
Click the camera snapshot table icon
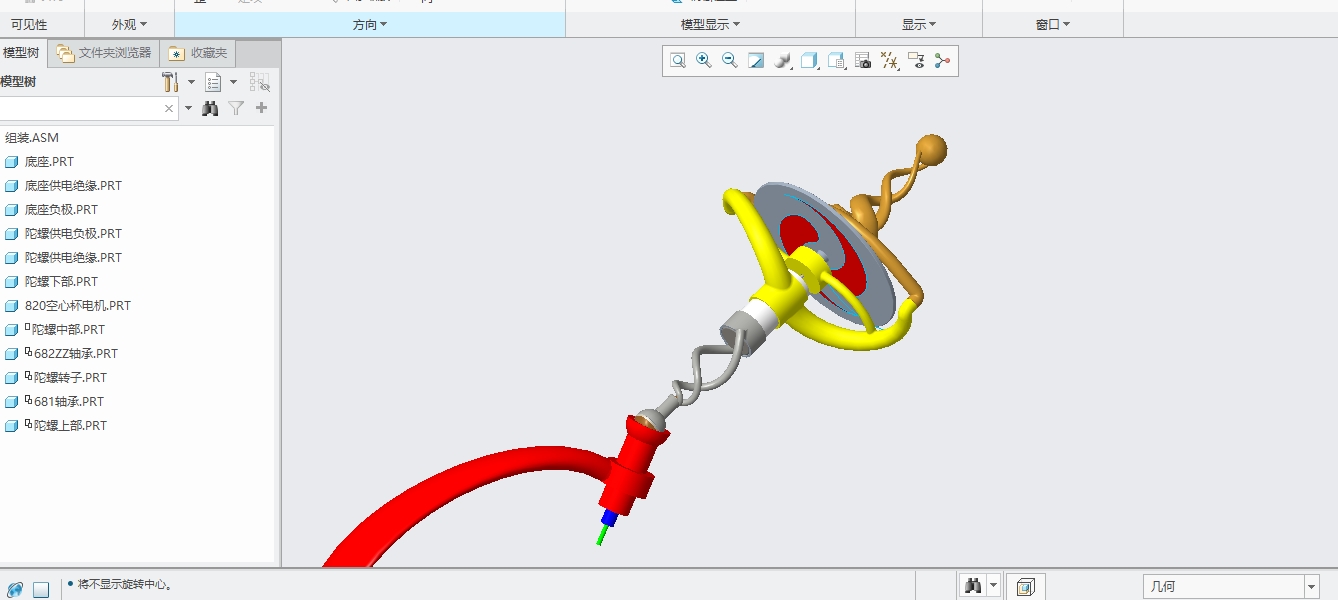[863, 61]
